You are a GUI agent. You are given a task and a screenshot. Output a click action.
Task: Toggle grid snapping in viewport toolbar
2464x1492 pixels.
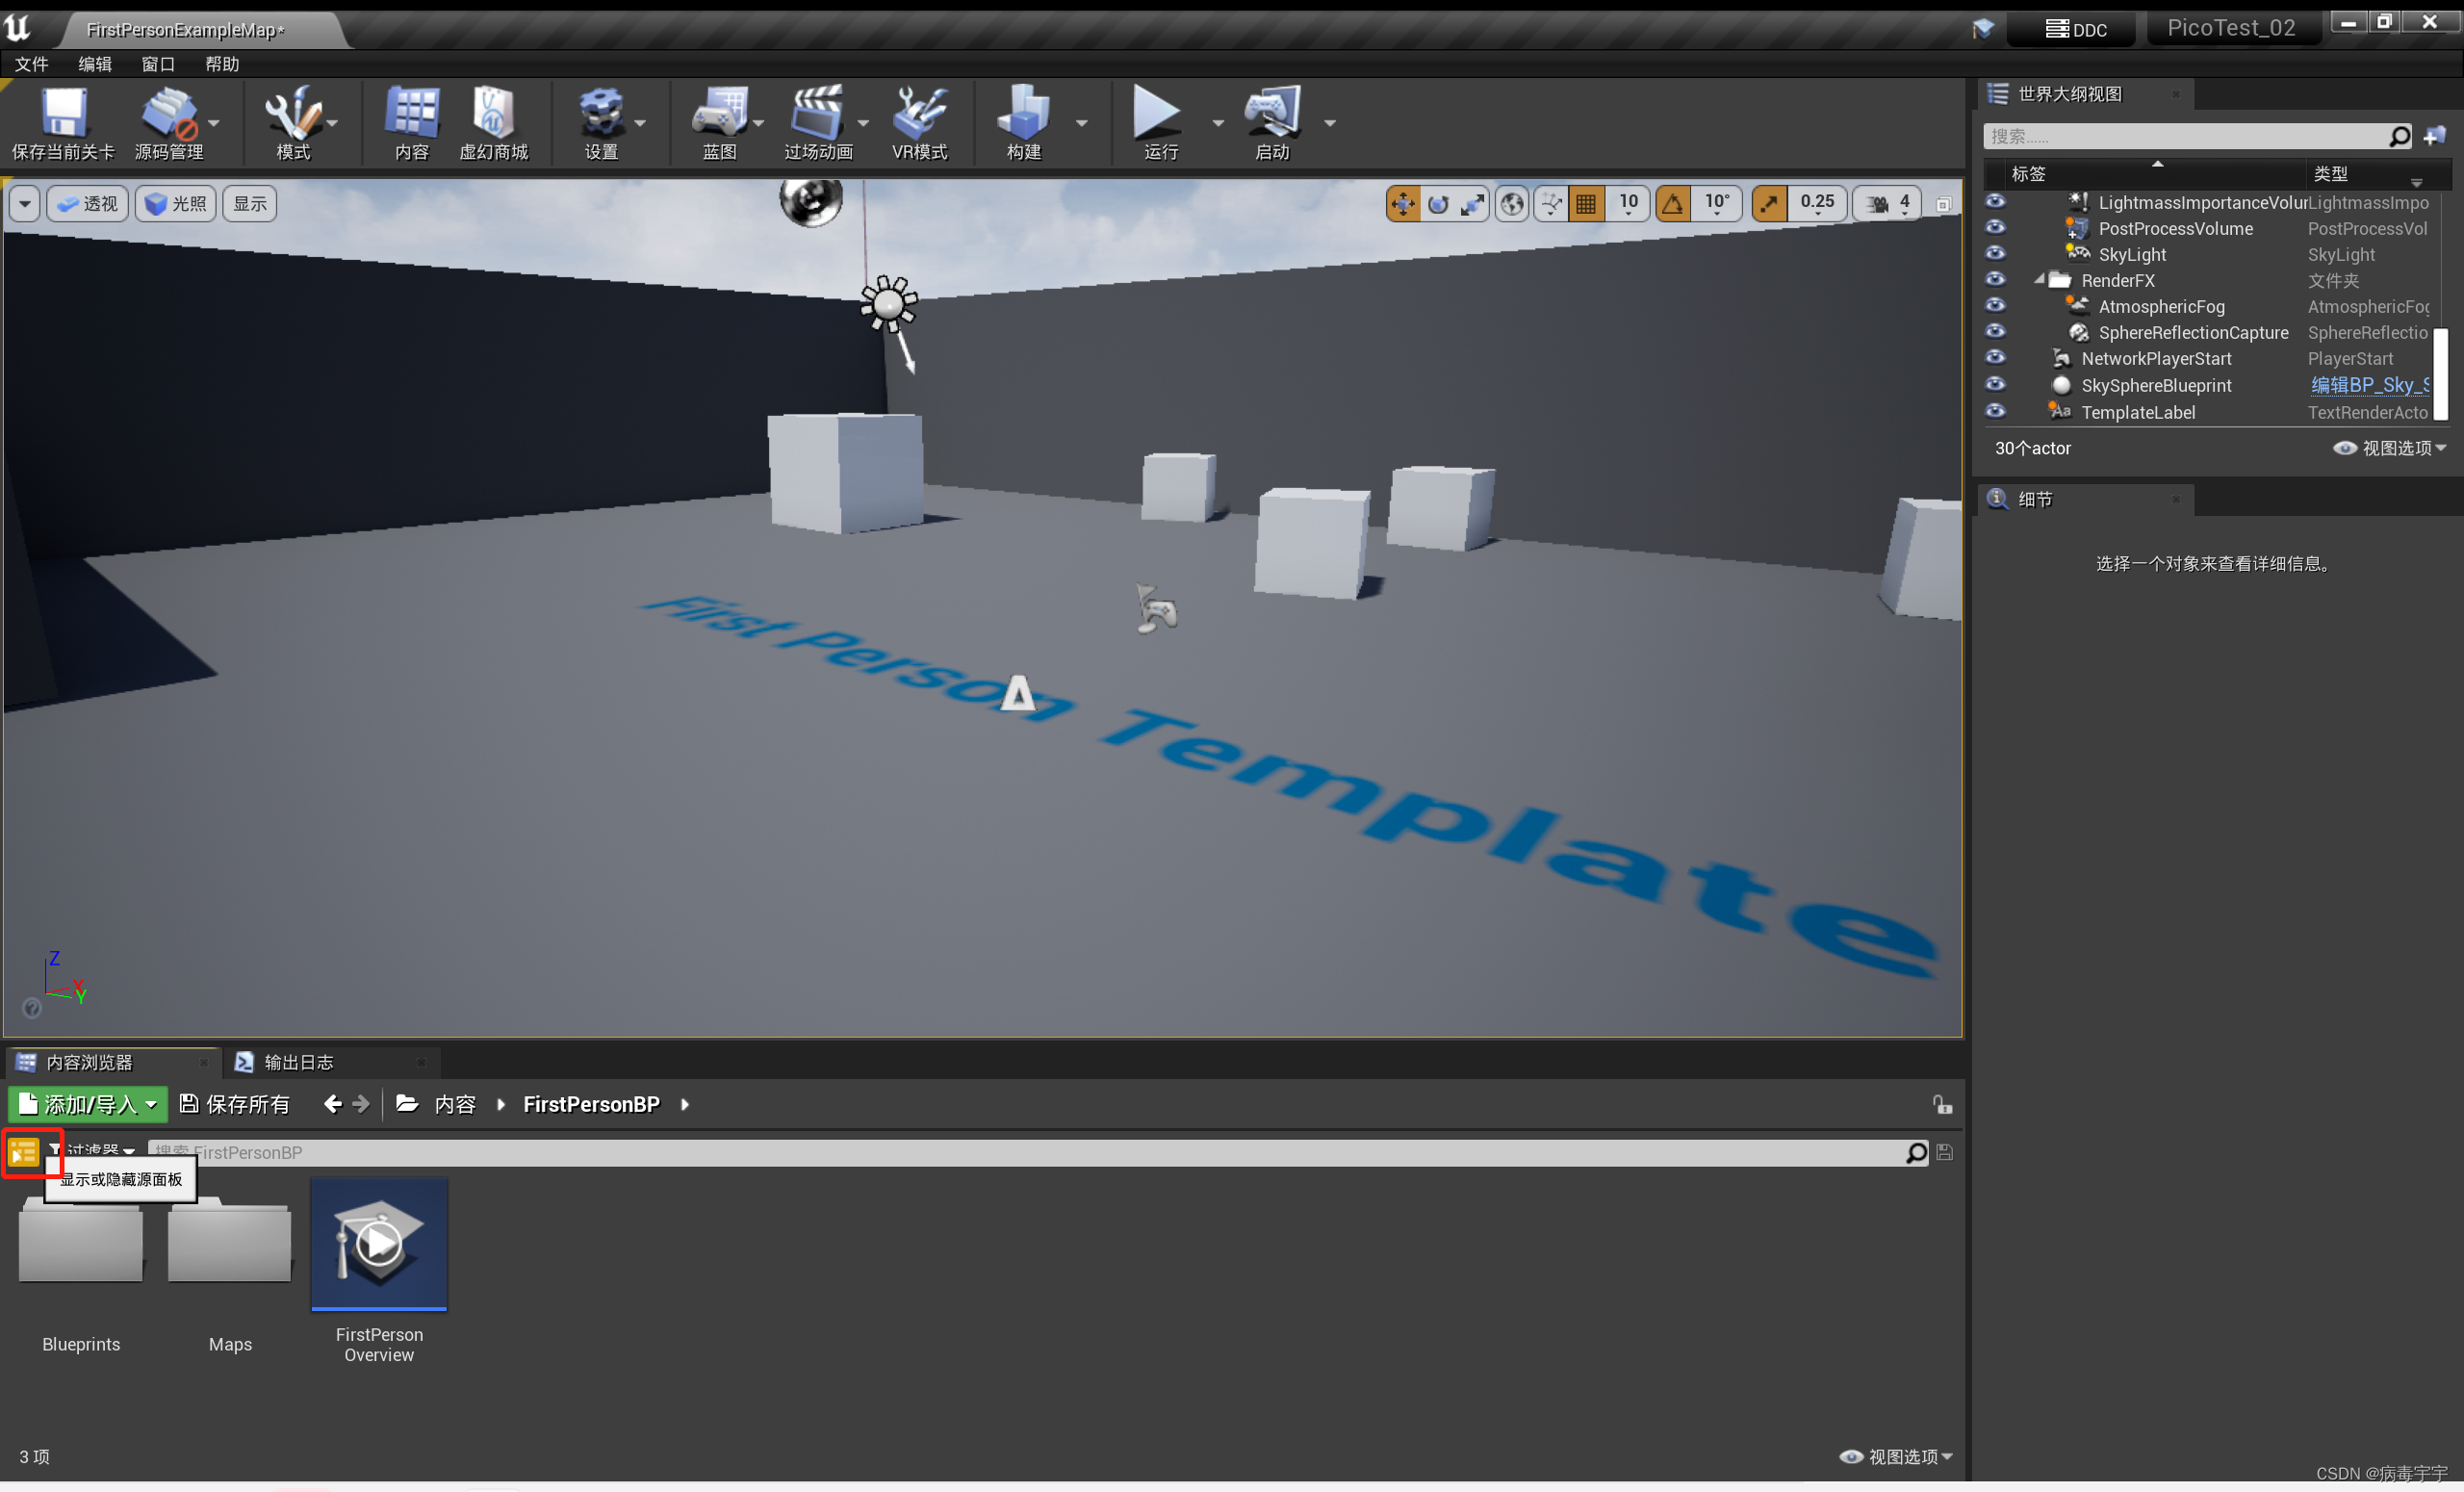pyautogui.click(x=1586, y=203)
